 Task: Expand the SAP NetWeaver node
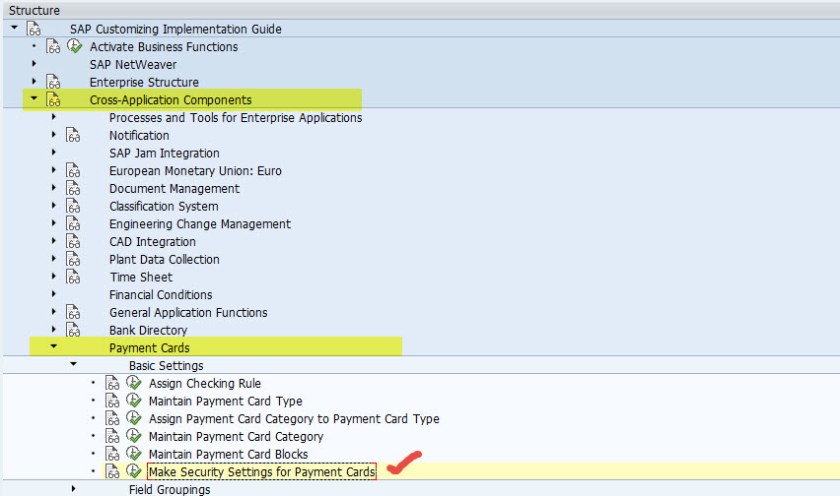34,64
